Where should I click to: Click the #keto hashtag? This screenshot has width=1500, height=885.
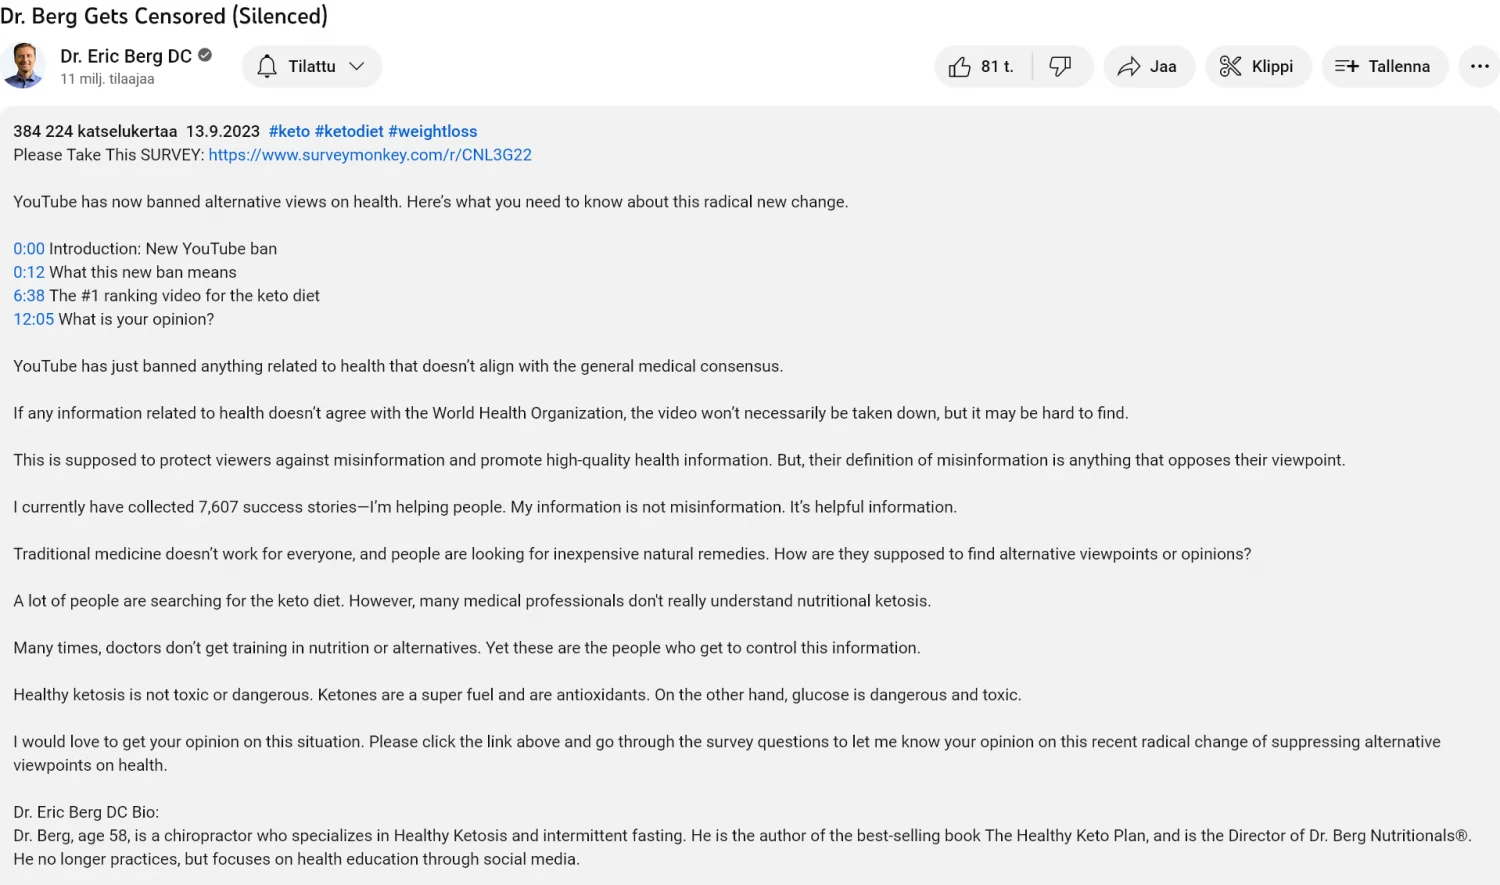[x=289, y=132]
